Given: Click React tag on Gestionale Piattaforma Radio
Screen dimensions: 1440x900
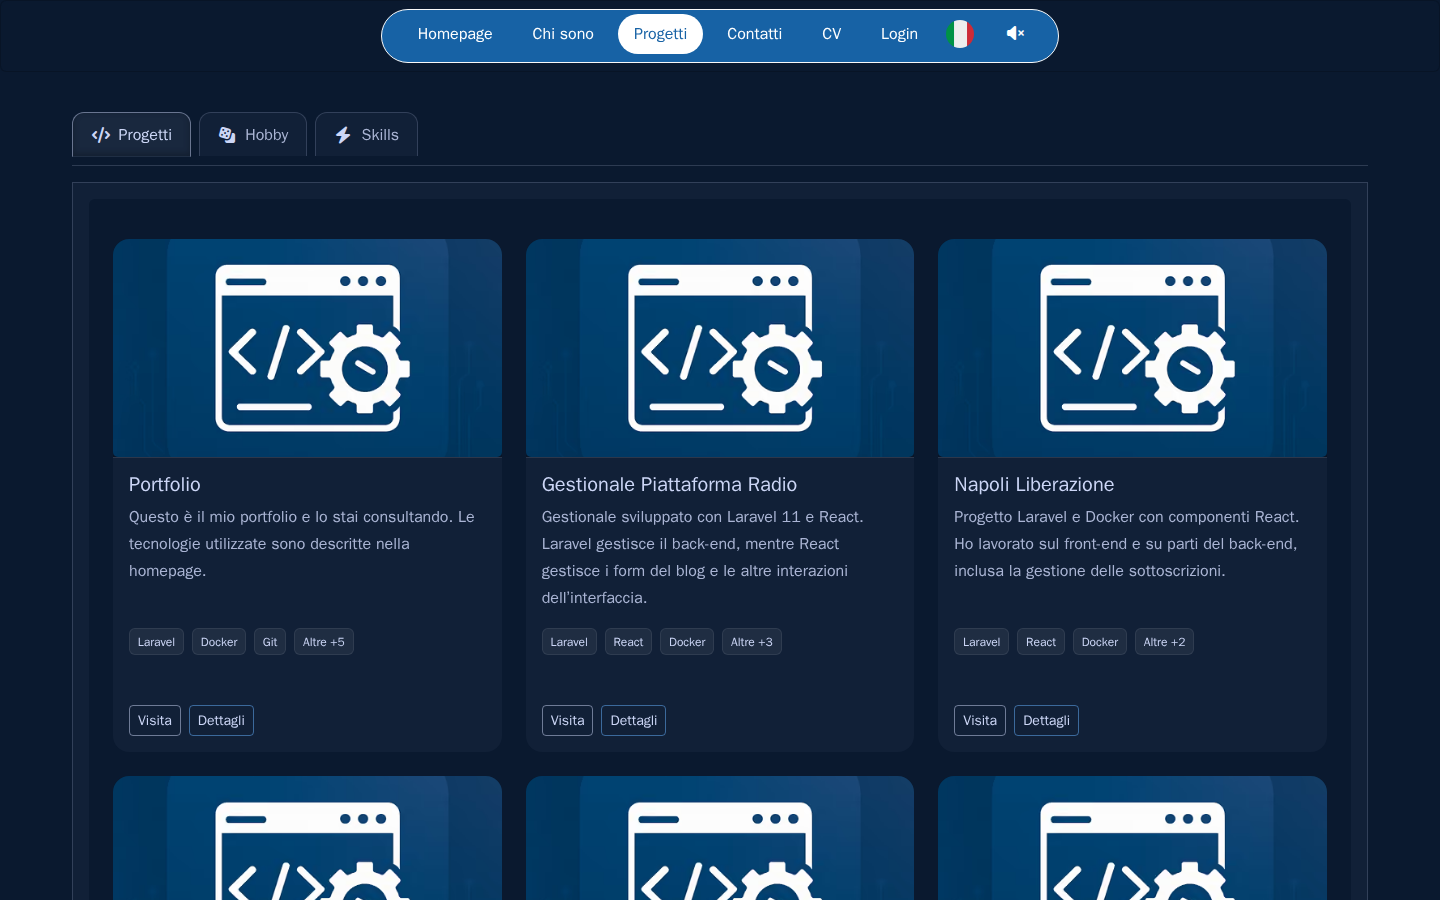Looking at the screenshot, I should point(628,642).
